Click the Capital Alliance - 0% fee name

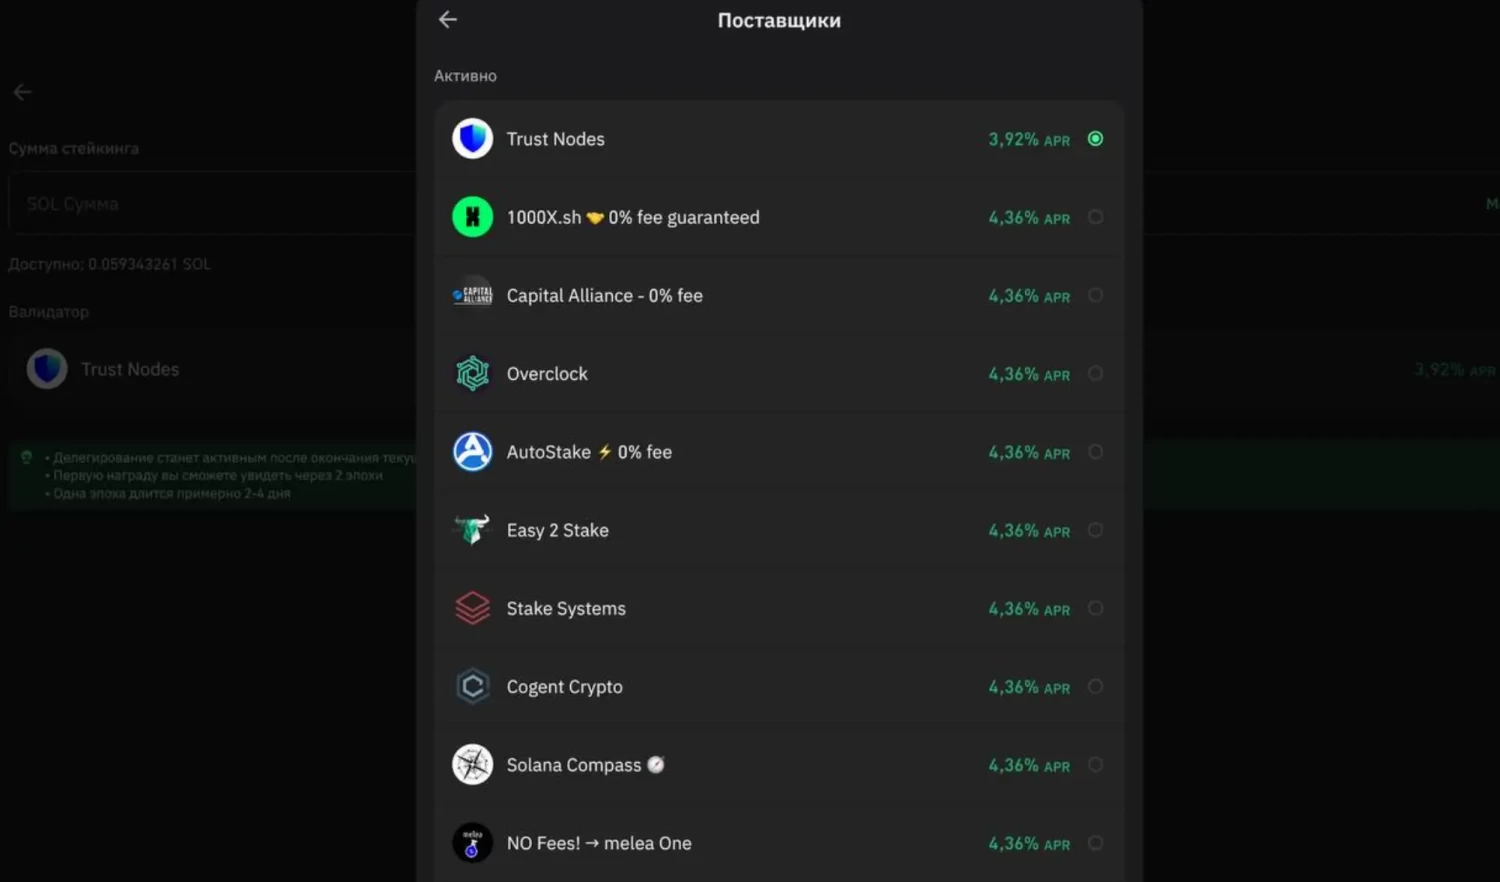[x=604, y=296]
